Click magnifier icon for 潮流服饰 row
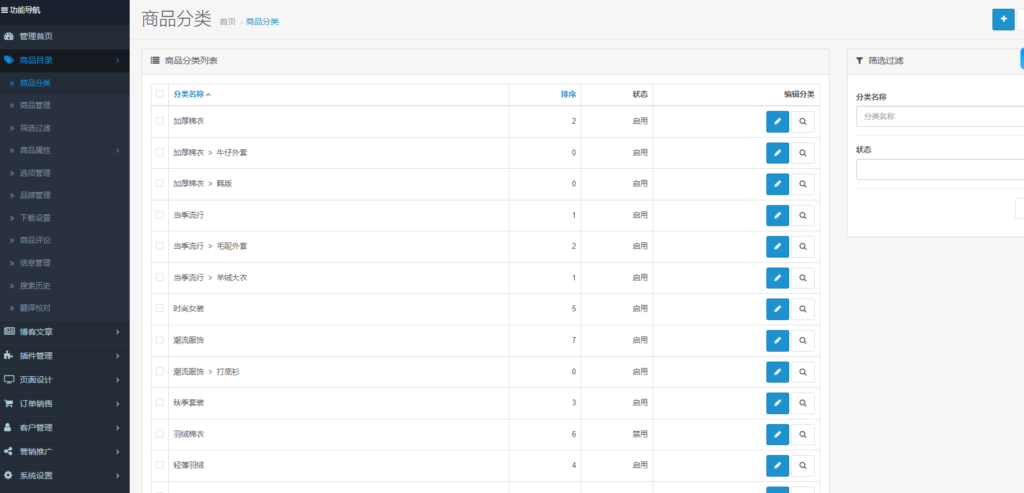 (x=802, y=340)
